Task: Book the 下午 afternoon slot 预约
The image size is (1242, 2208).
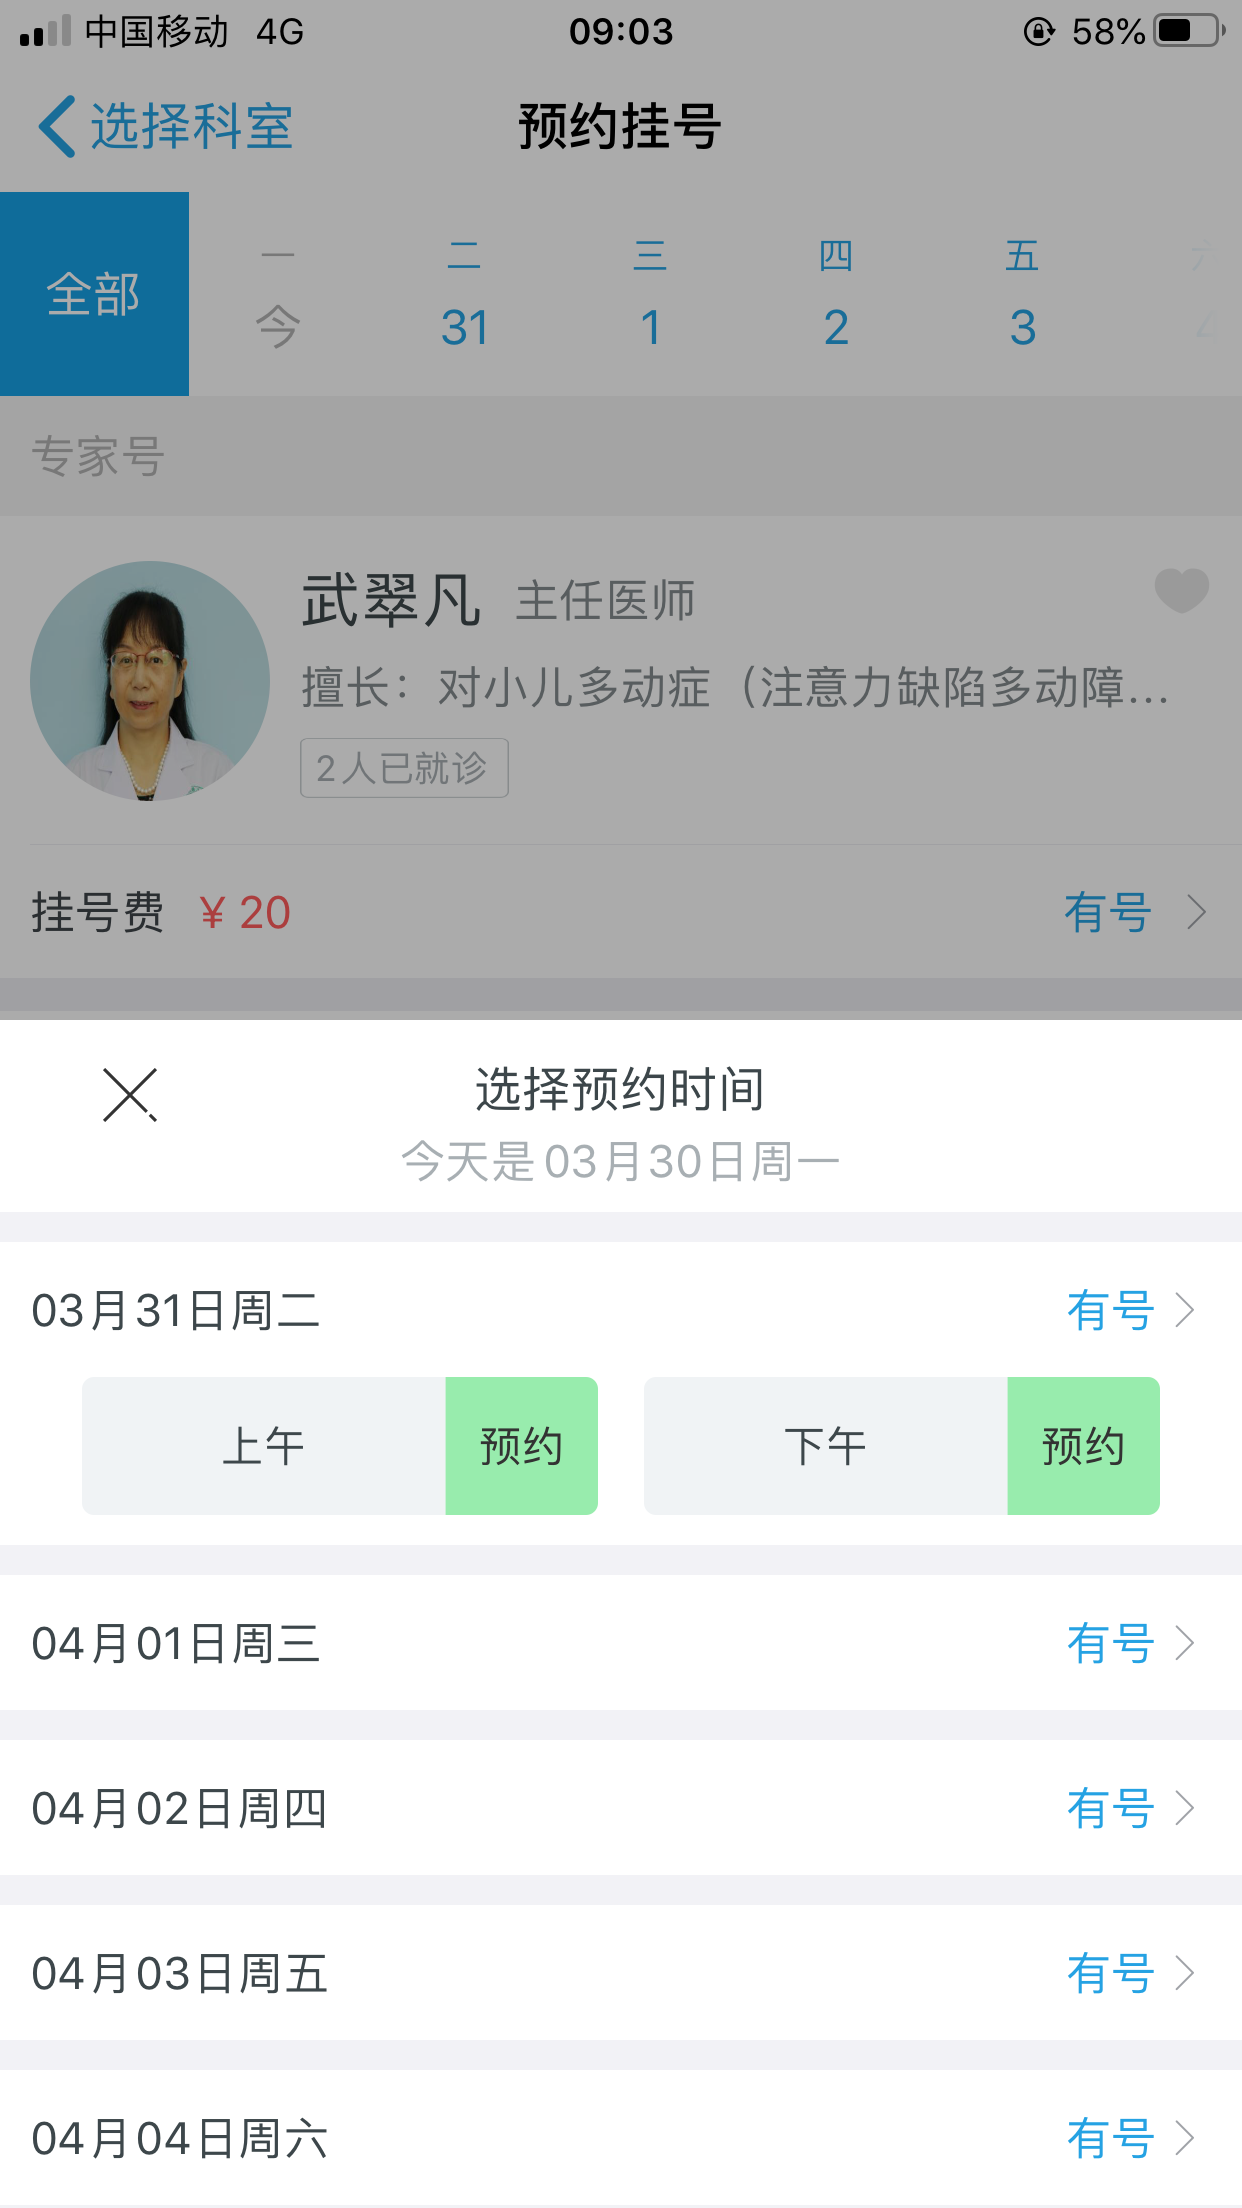Action: (1083, 1446)
